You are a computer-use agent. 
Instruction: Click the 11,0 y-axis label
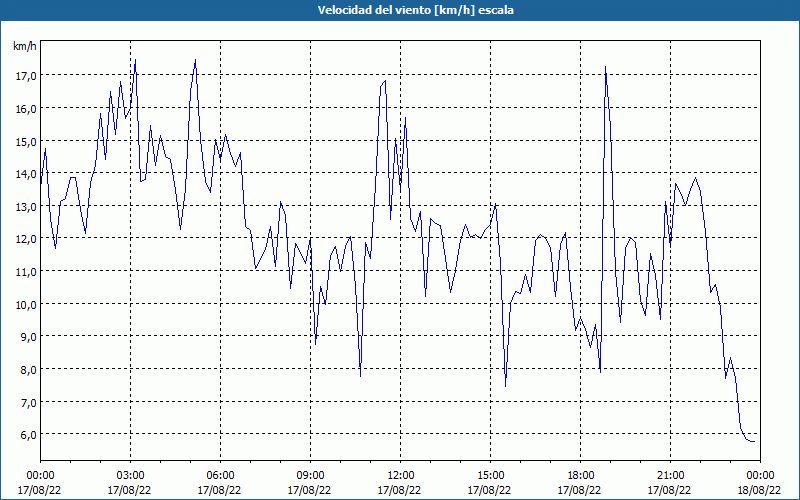point(26,272)
